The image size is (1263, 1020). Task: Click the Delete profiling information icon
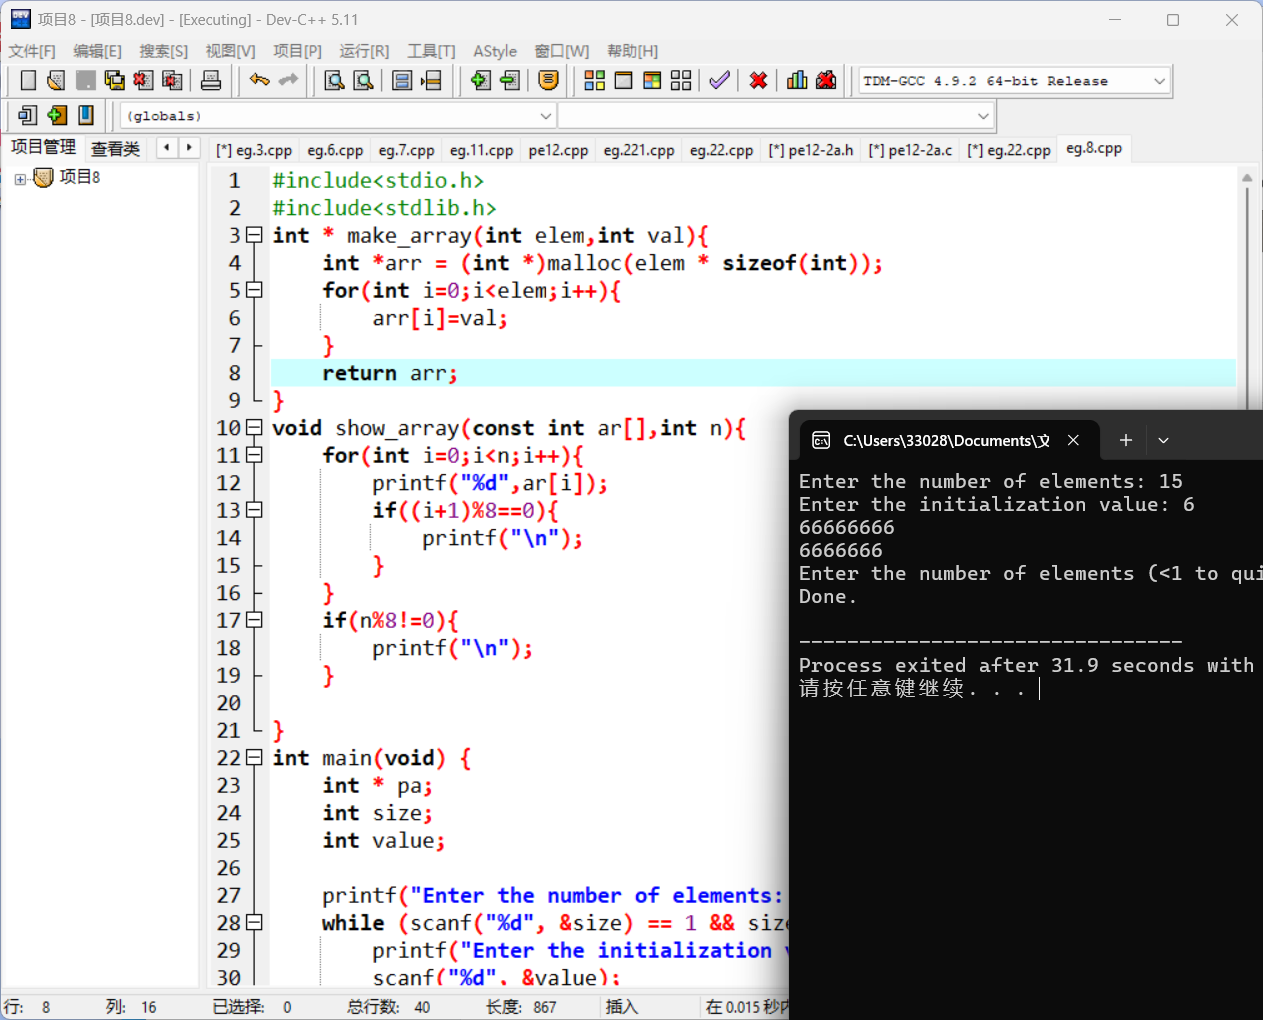[826, 81]
